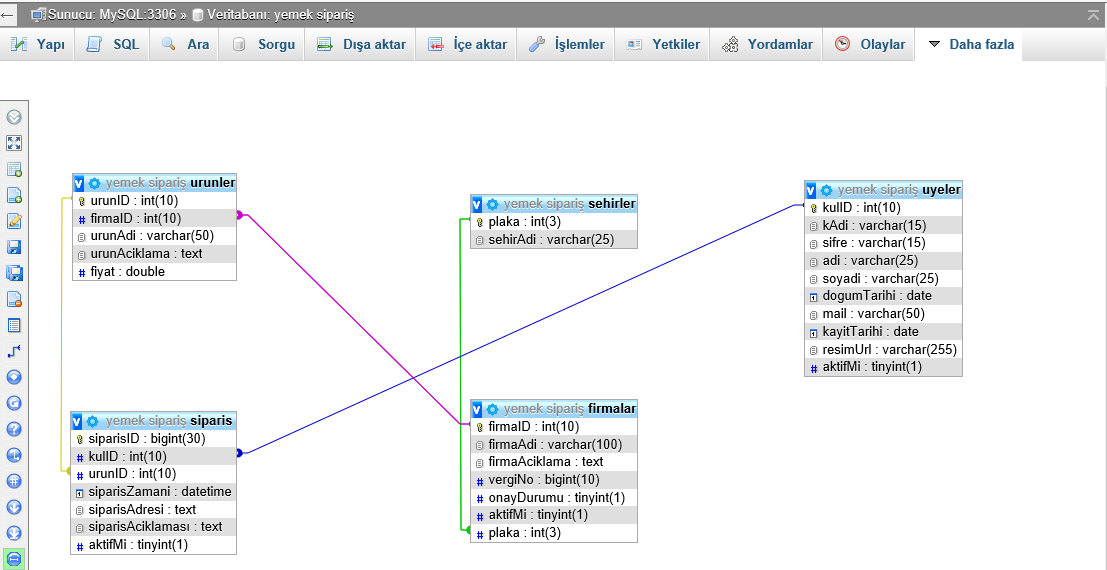1107x570 pixels.
Task: Select the siparisZamani column in siparis table
Action: [x=159, y=492]
